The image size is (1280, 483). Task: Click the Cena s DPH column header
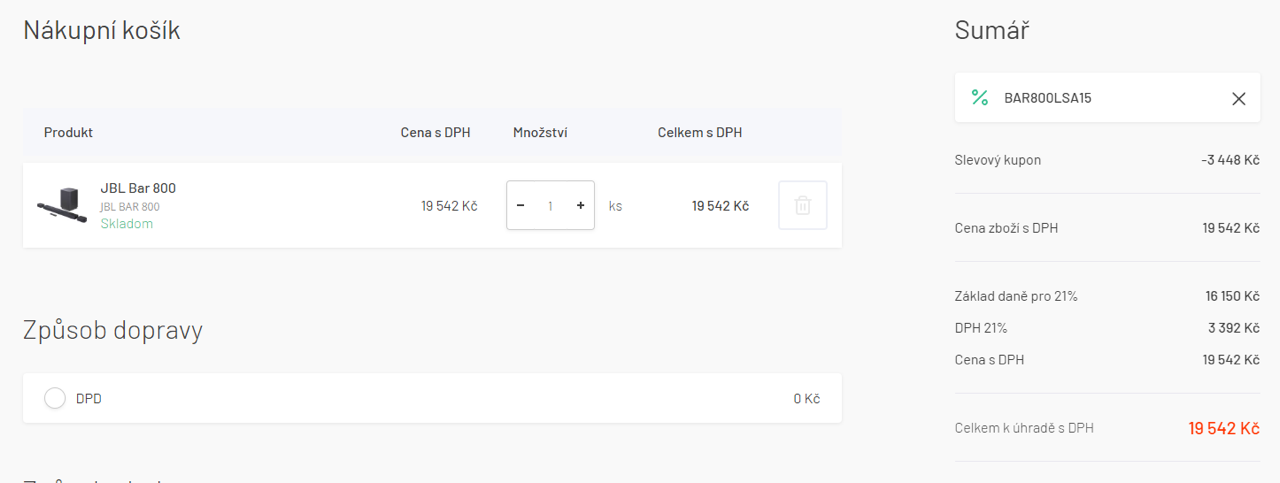435,132
